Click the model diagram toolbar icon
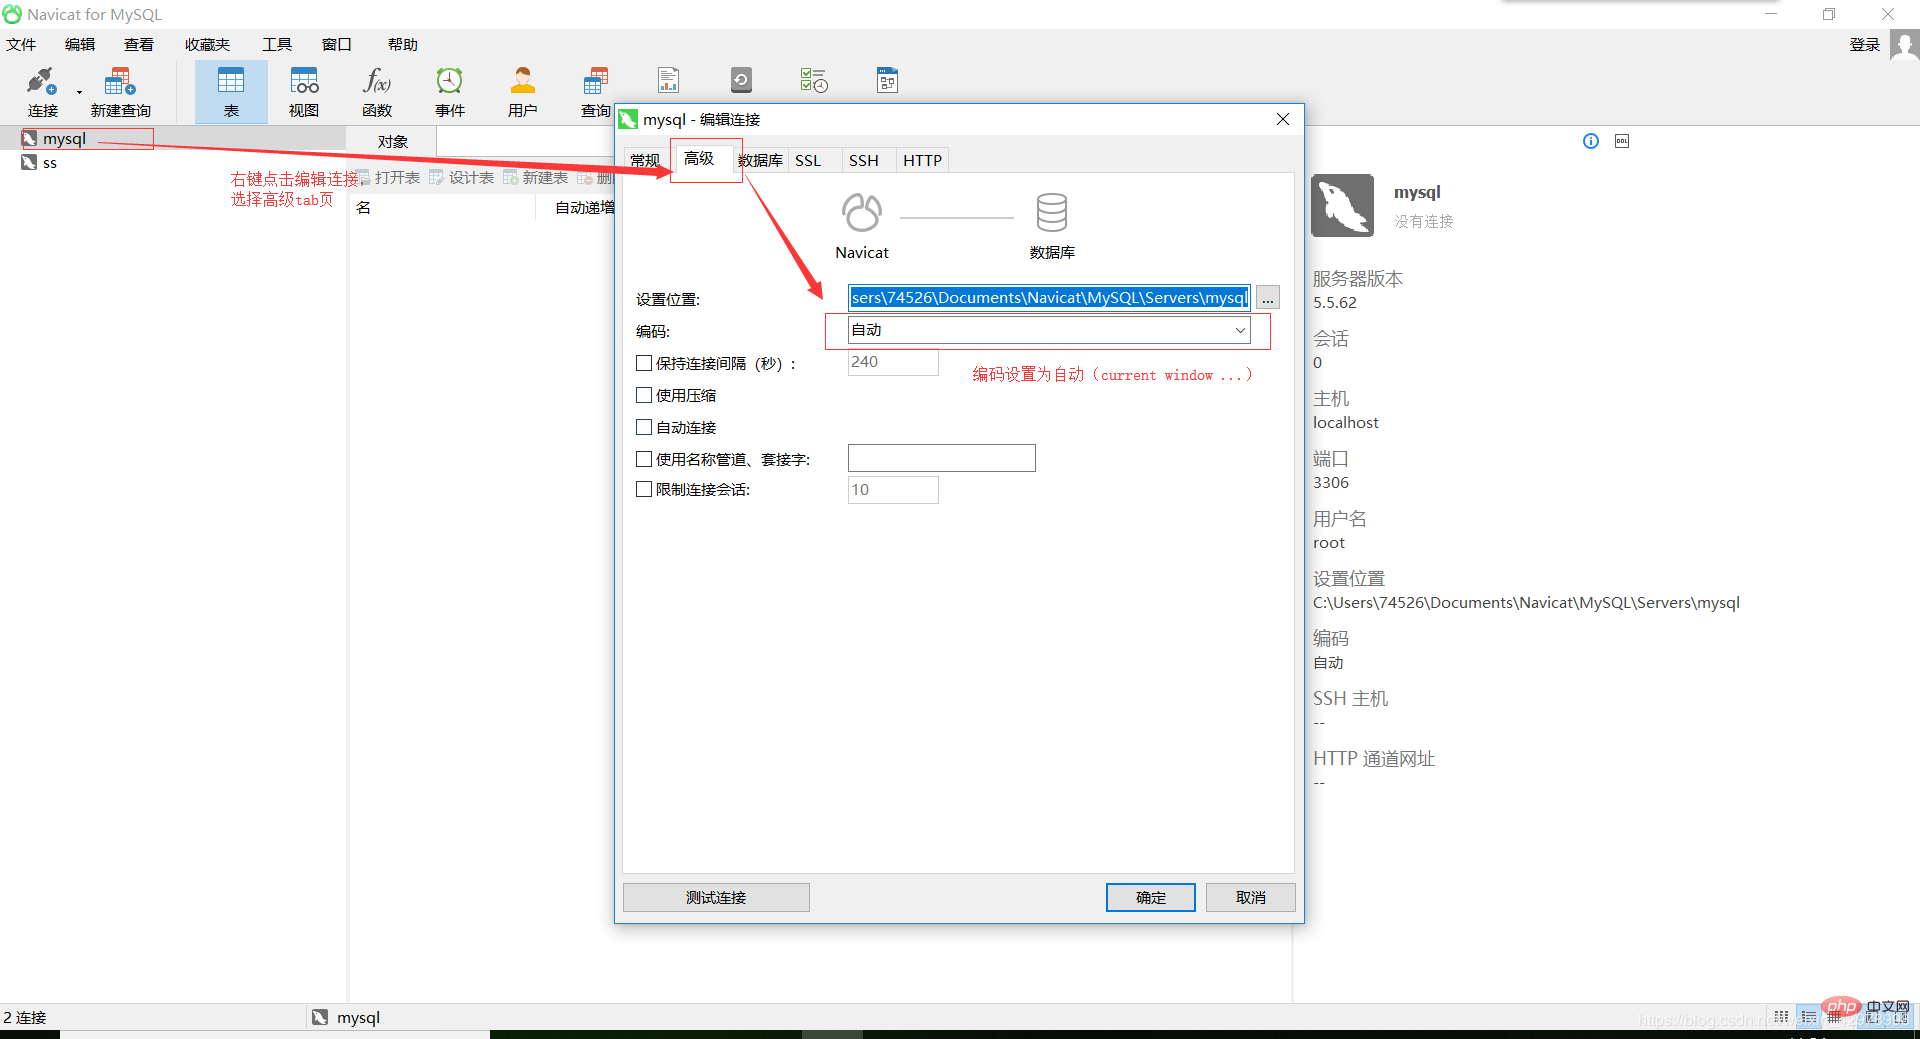 [x=887, y=80]
